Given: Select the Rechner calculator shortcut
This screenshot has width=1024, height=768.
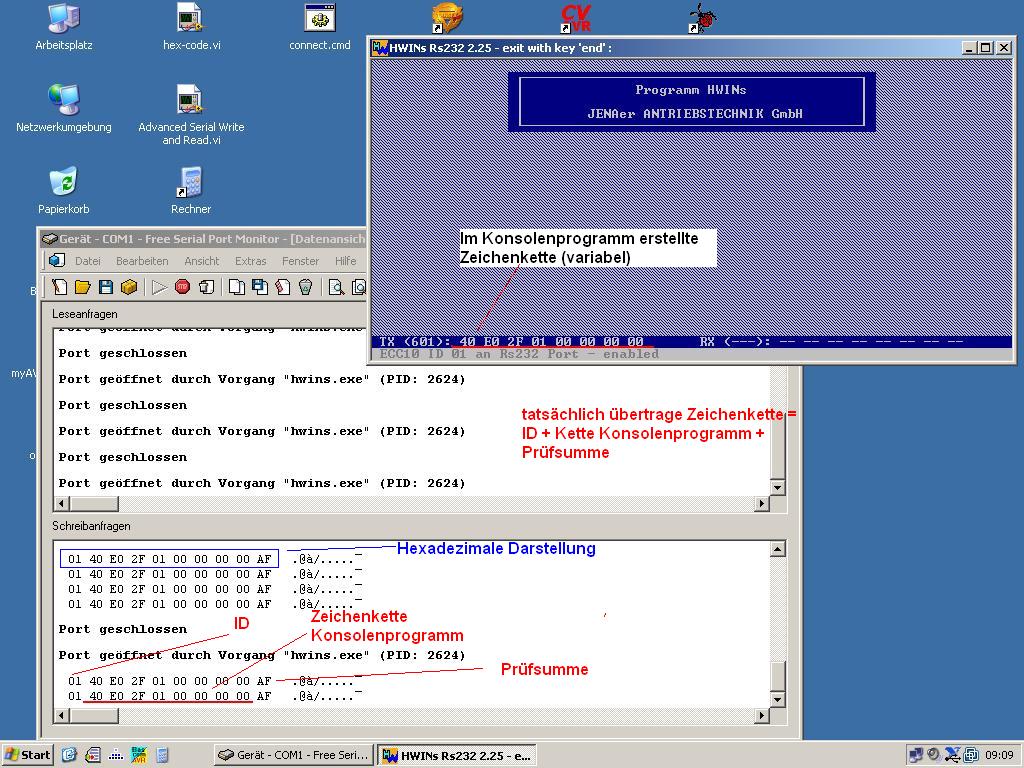Looking at the screenshot, I should click(191, 191).
